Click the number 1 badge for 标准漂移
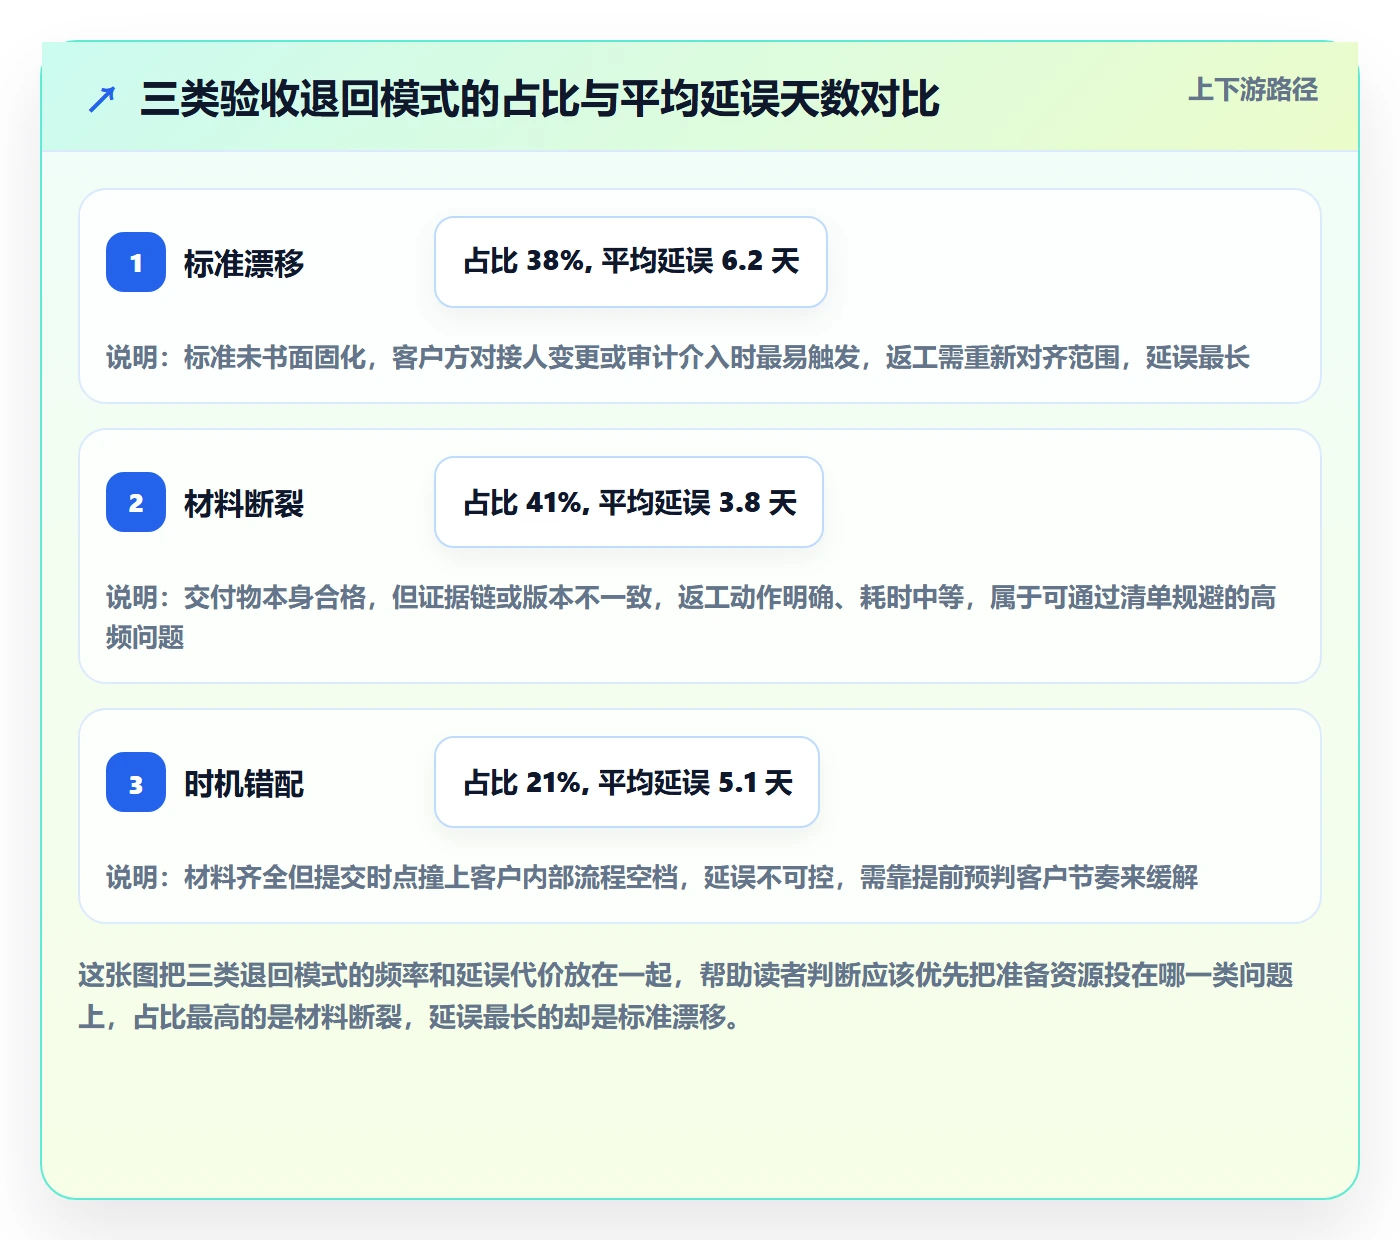Image resolution: width=1400 pixels, height=1240 pixels. pos(136,262)
